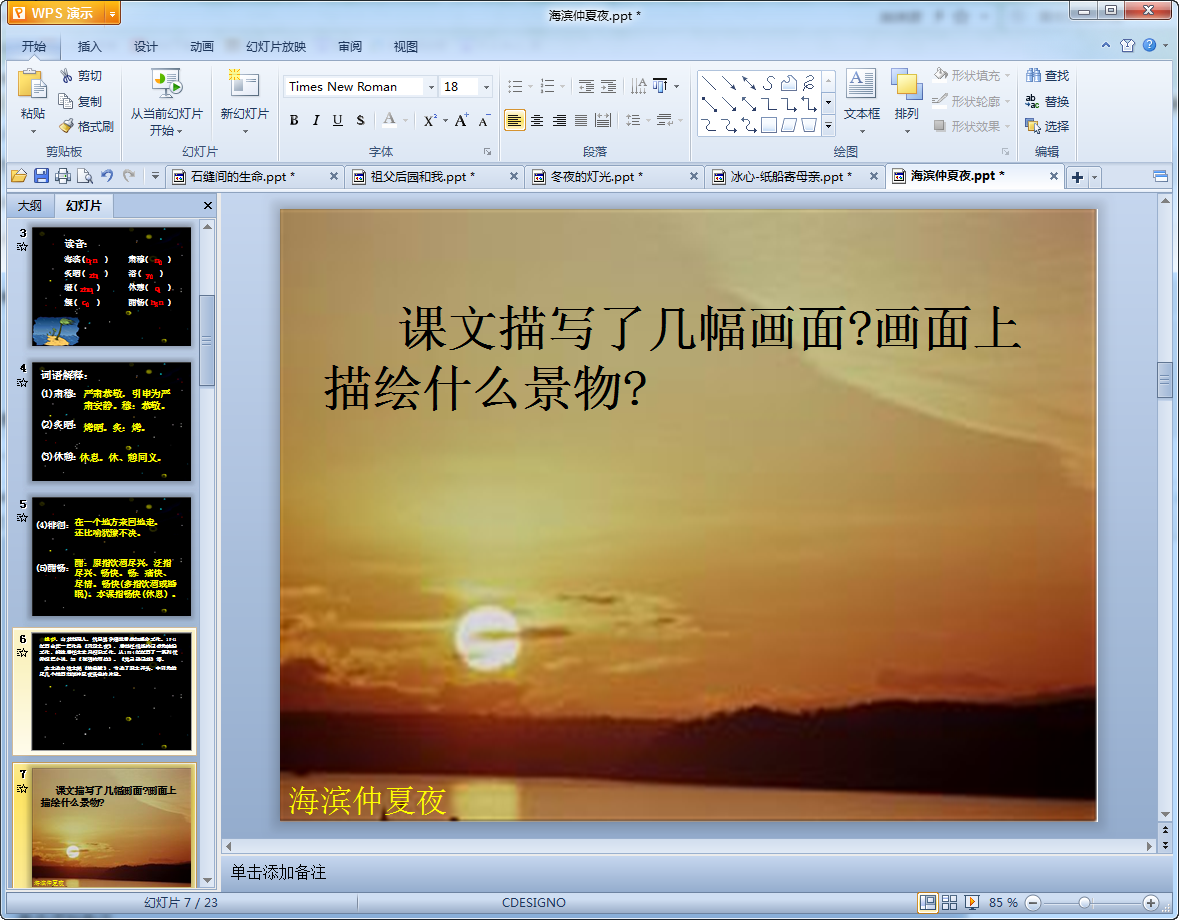Image resolution: width=1179 pixels, height=920 pixels.
Task: Click the Find (查找) button
Action: pos(1047,75)
